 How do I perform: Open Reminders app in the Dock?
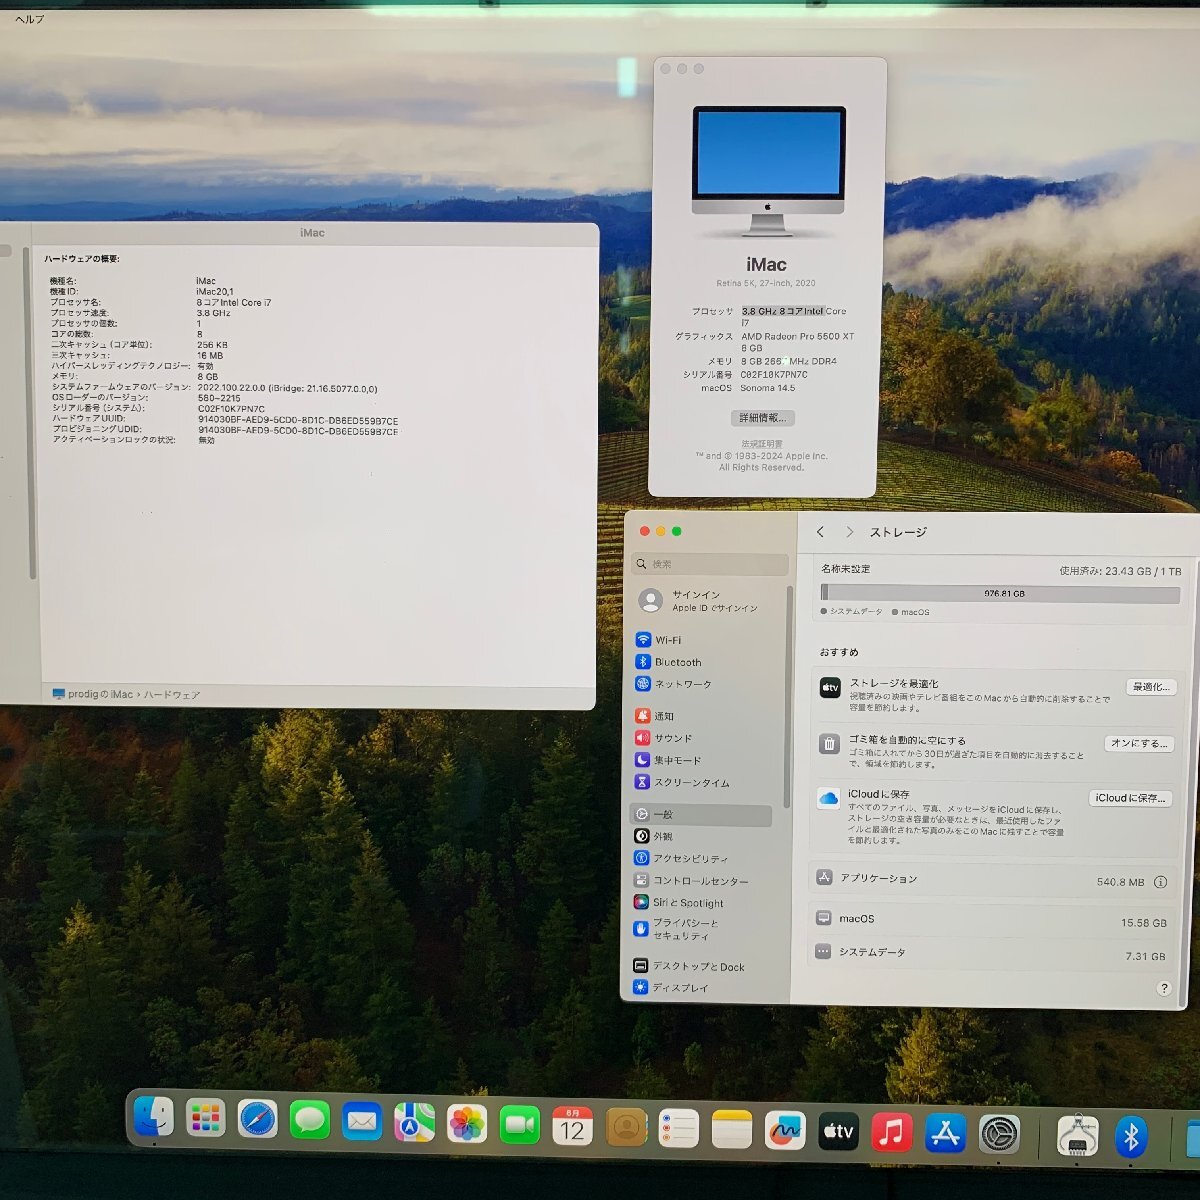pos(678,1129)
